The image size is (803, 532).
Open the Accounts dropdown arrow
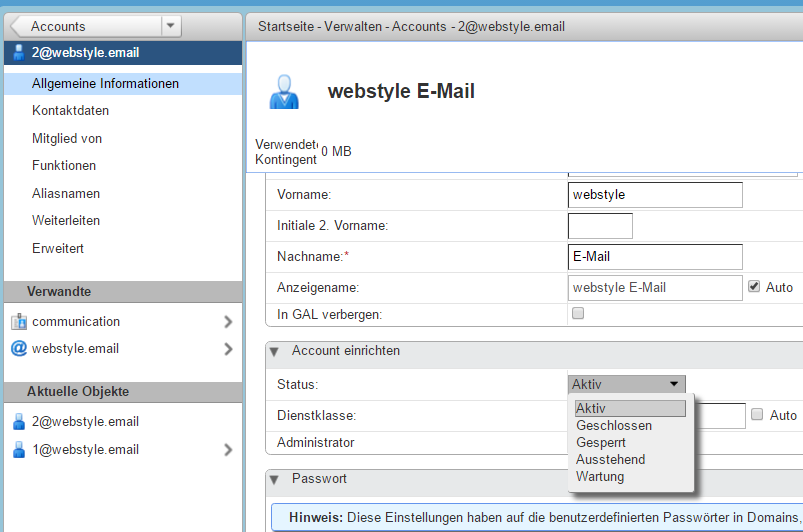[x=170, y=26]
